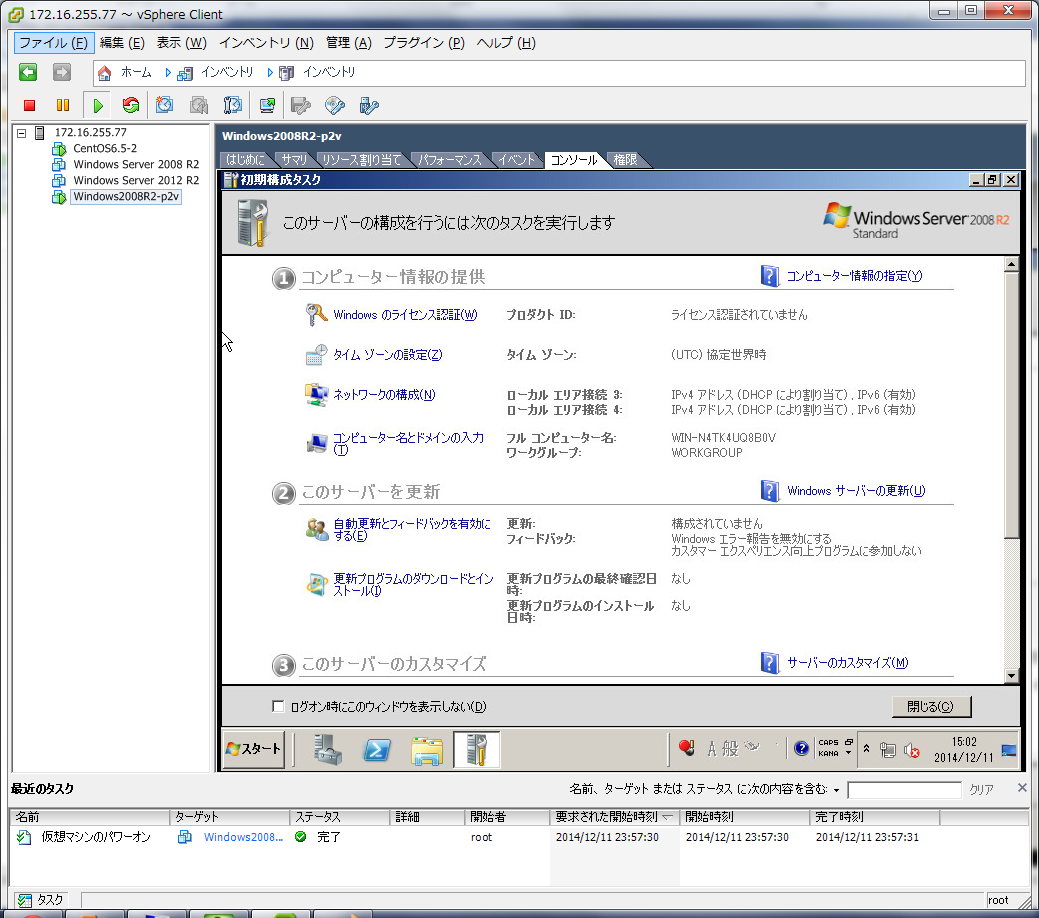Switch to the イベント tab
The height and width of the screenshot is (918, 1039).
click(516, 160)
